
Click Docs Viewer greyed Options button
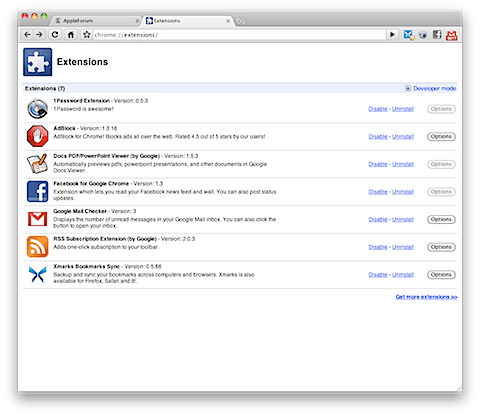pyautogui.click(x=441, y=164)
